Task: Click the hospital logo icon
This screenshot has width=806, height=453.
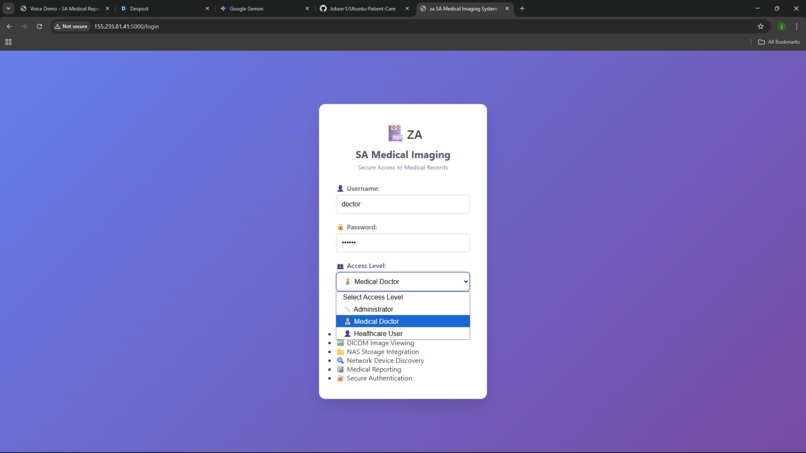Action: coord(395,133)
